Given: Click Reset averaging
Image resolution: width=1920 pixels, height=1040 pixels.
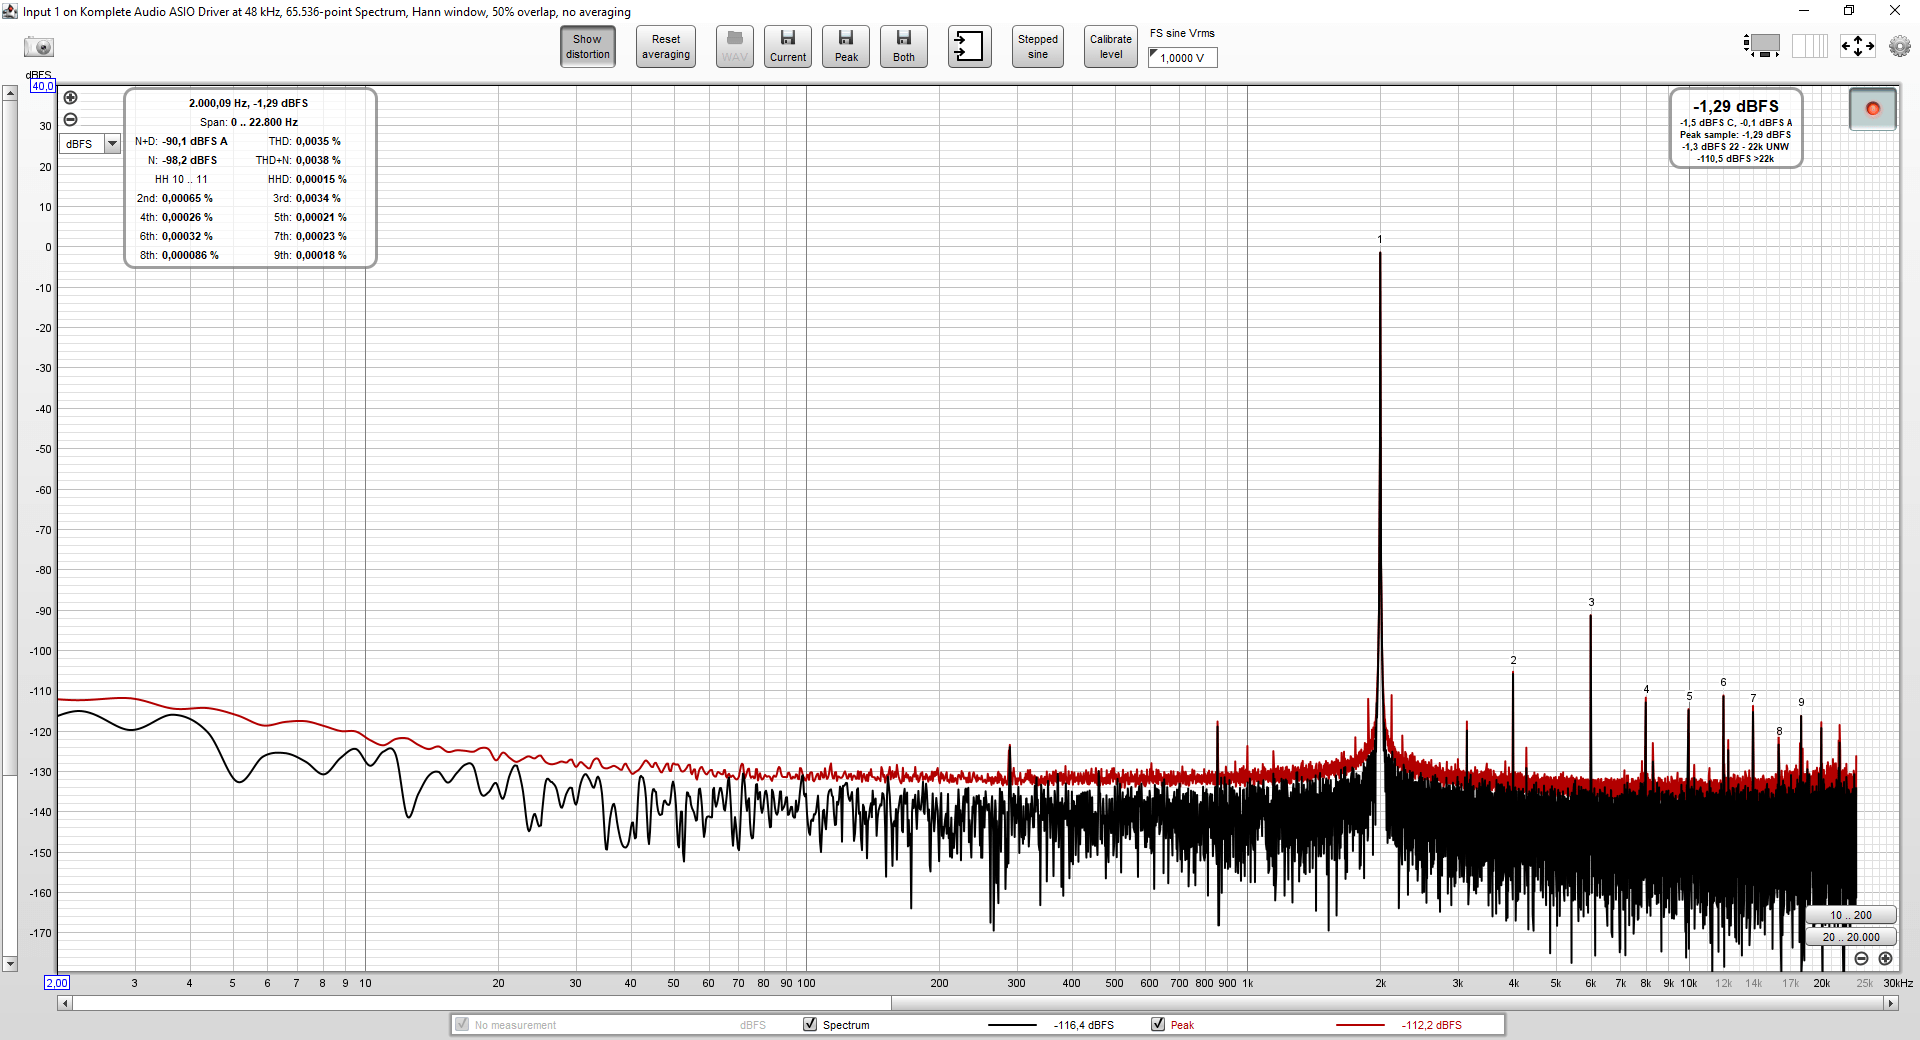Looking at the screenshot, I should point(666,47).
